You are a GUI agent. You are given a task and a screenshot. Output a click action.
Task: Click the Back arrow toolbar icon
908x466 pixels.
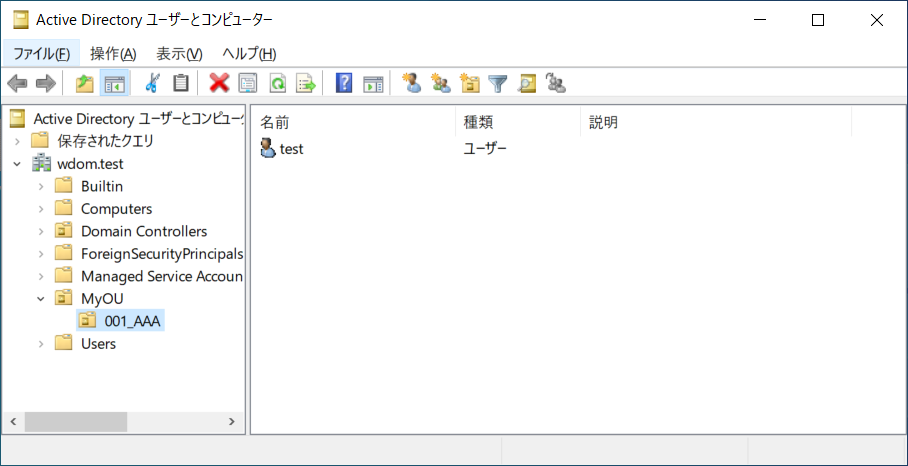[17, 83]
